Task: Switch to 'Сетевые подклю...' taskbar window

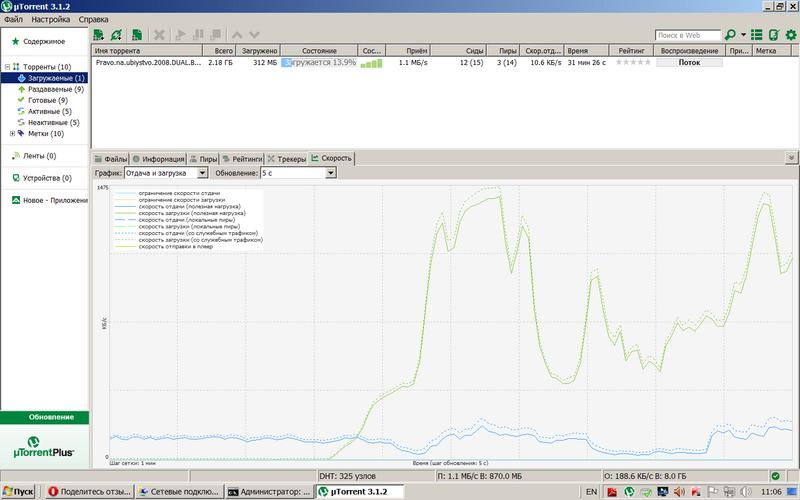Action: (x=179, y=492)
